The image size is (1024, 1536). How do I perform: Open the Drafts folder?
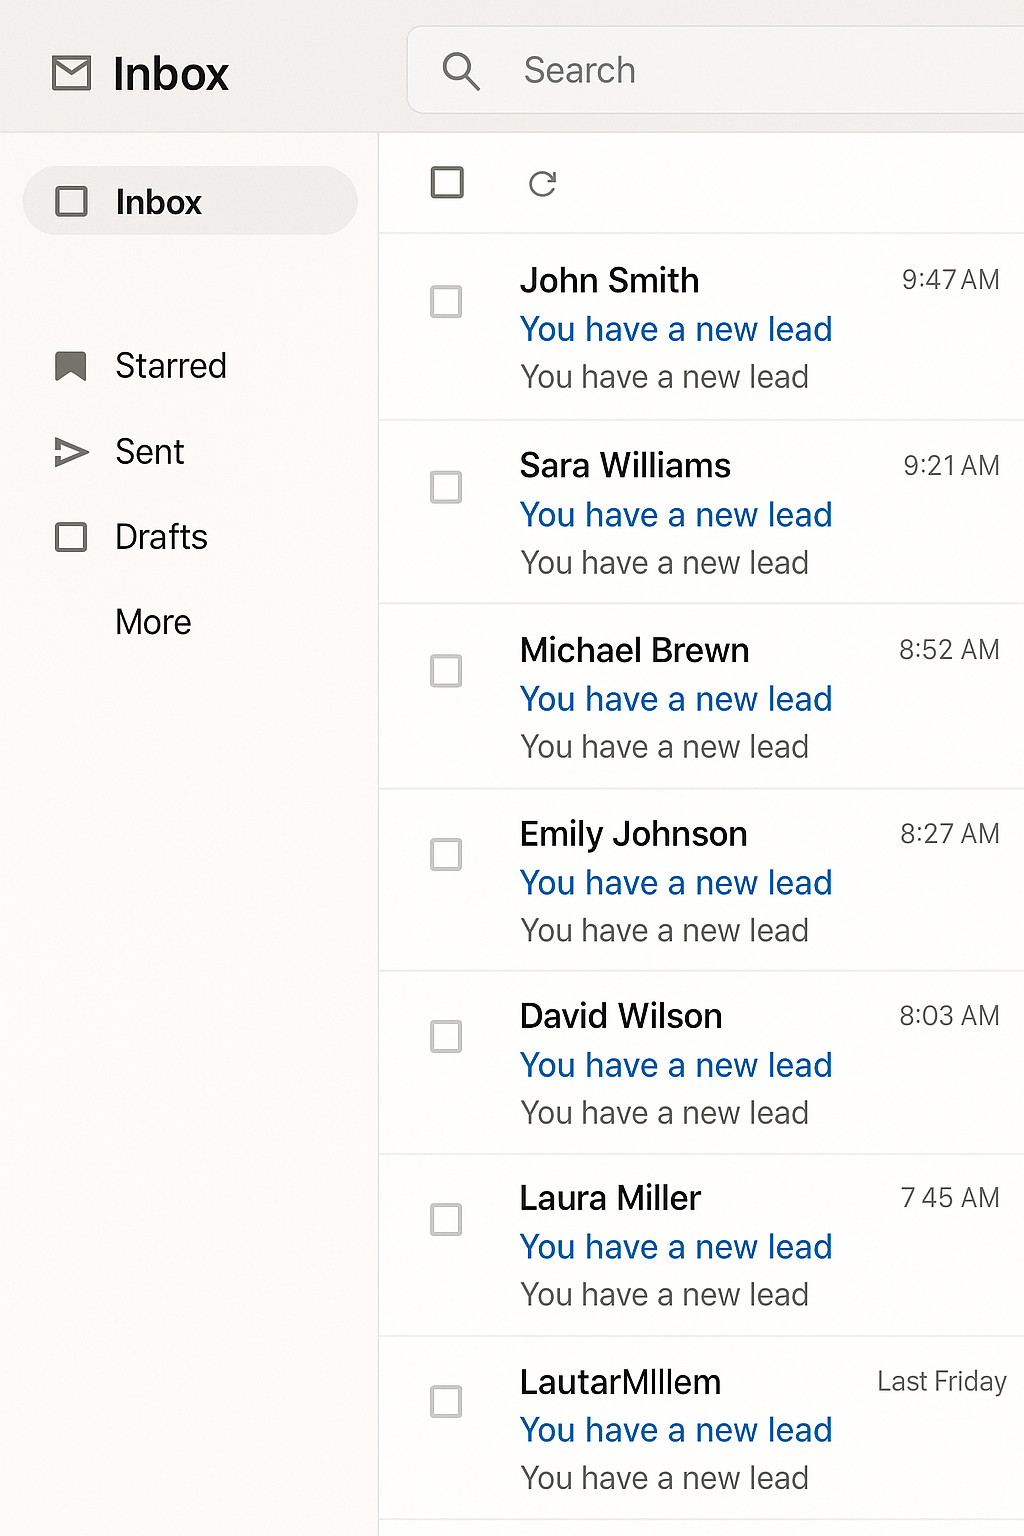point(161,537)
